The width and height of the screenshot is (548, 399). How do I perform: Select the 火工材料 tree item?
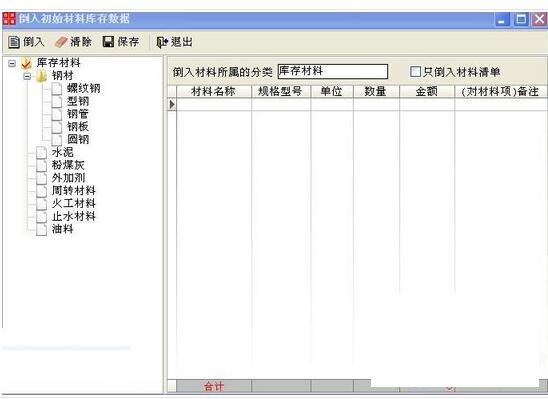pos(73,203)
